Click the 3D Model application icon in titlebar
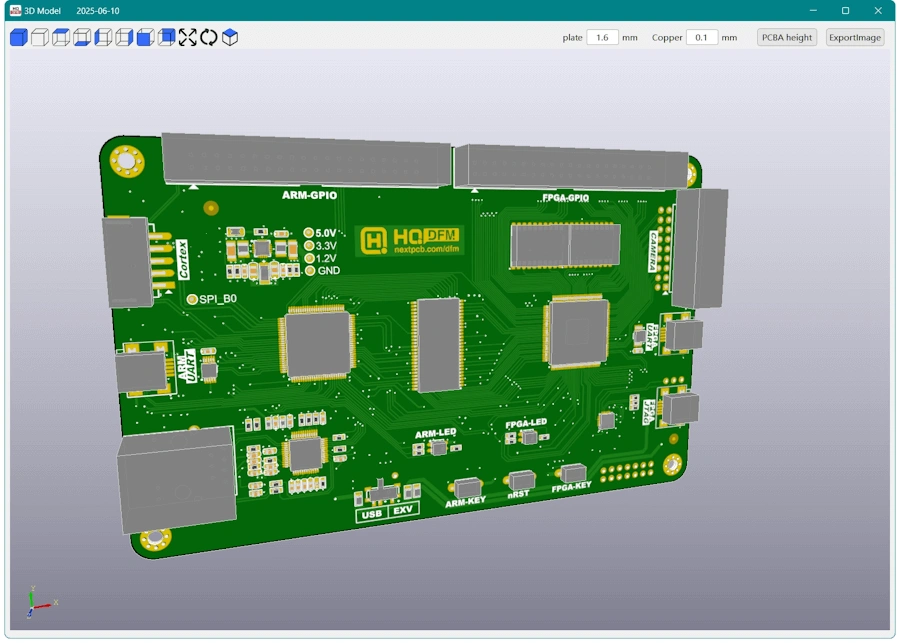Image resolution: width=900 pixels, height=643 pixels. coord(13,10)
